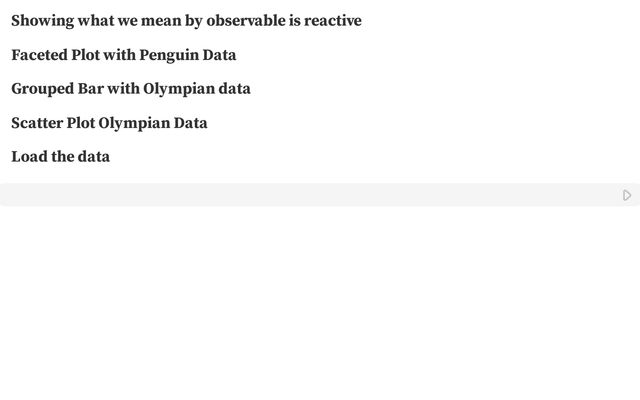Click the word 'reactive' in the first heading
Viewport: 640px width, 400px height.
click(331, 21)
